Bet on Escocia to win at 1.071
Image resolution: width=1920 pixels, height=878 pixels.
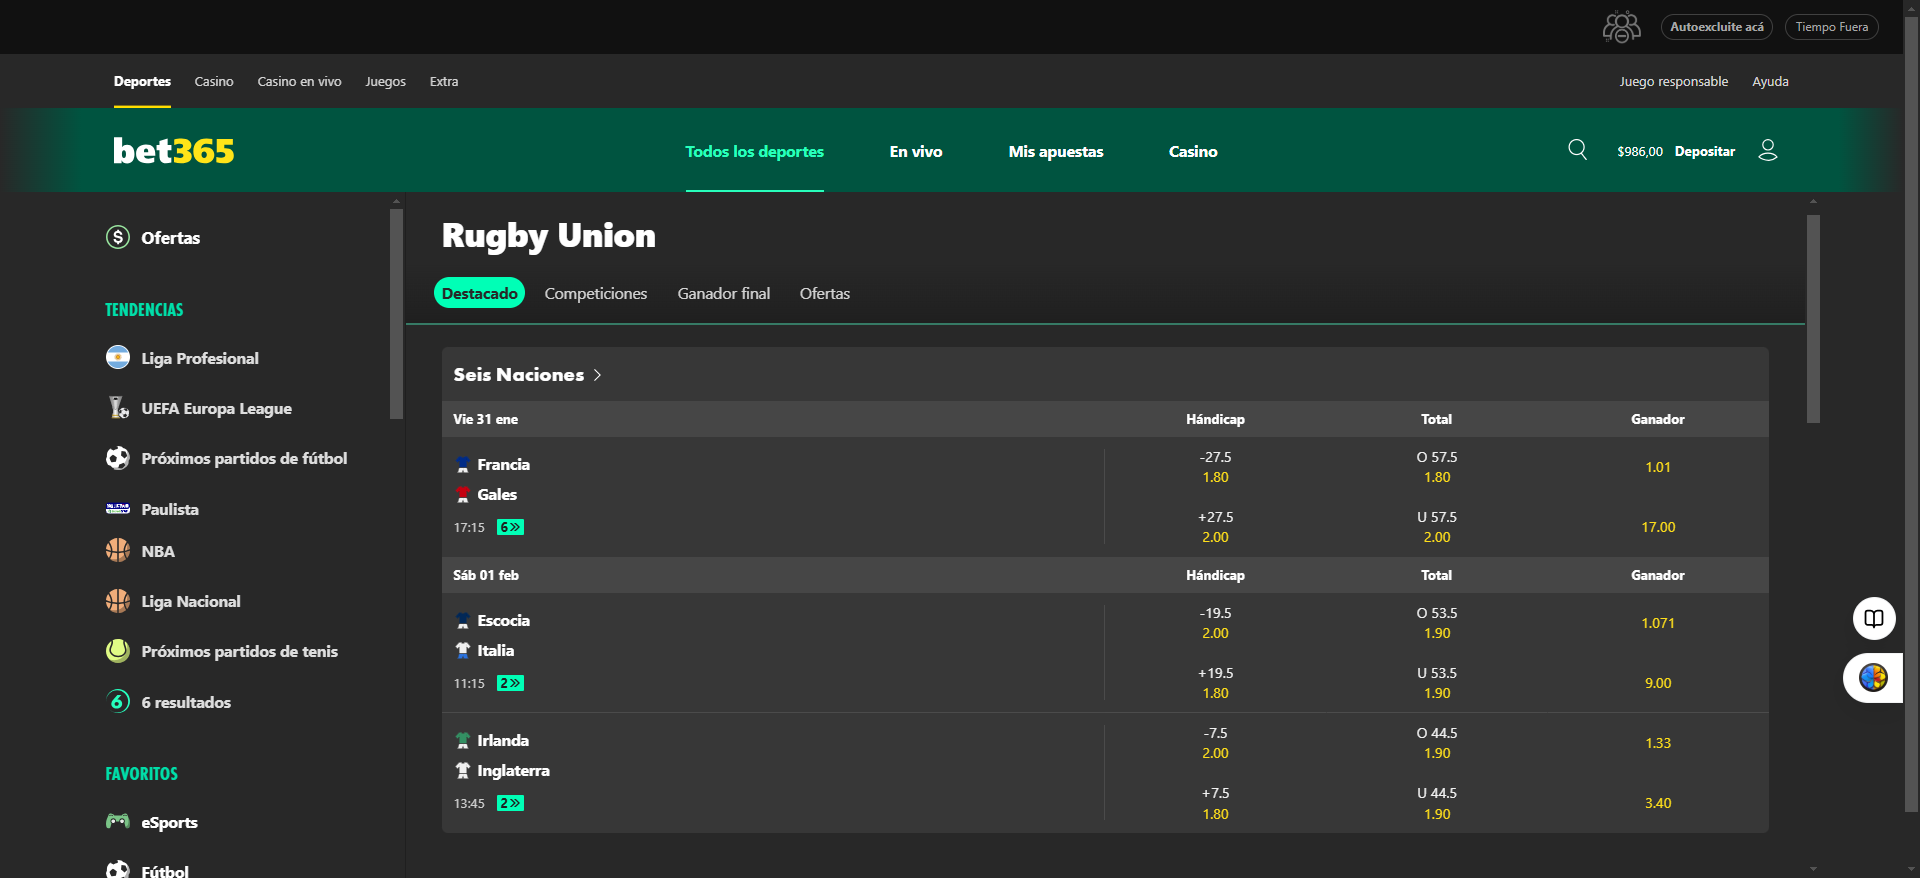click(1658, 623)
